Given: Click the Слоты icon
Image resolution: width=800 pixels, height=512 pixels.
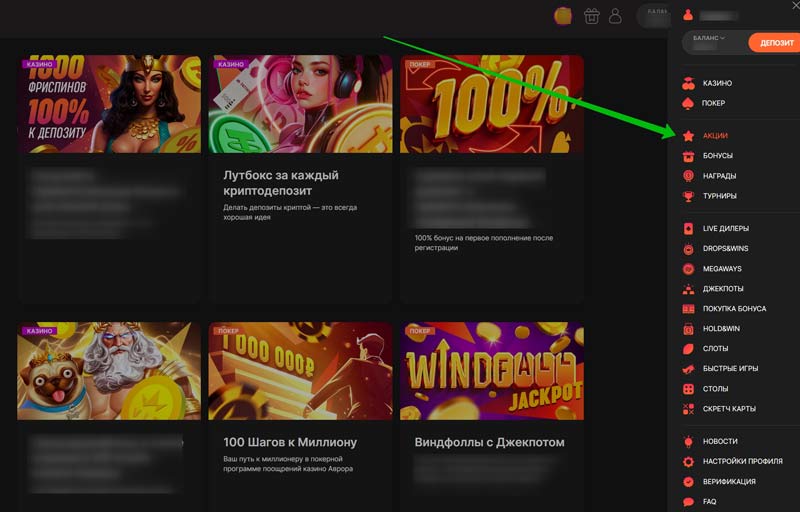Looking at the screenshot, I should [x=688, y=349].
